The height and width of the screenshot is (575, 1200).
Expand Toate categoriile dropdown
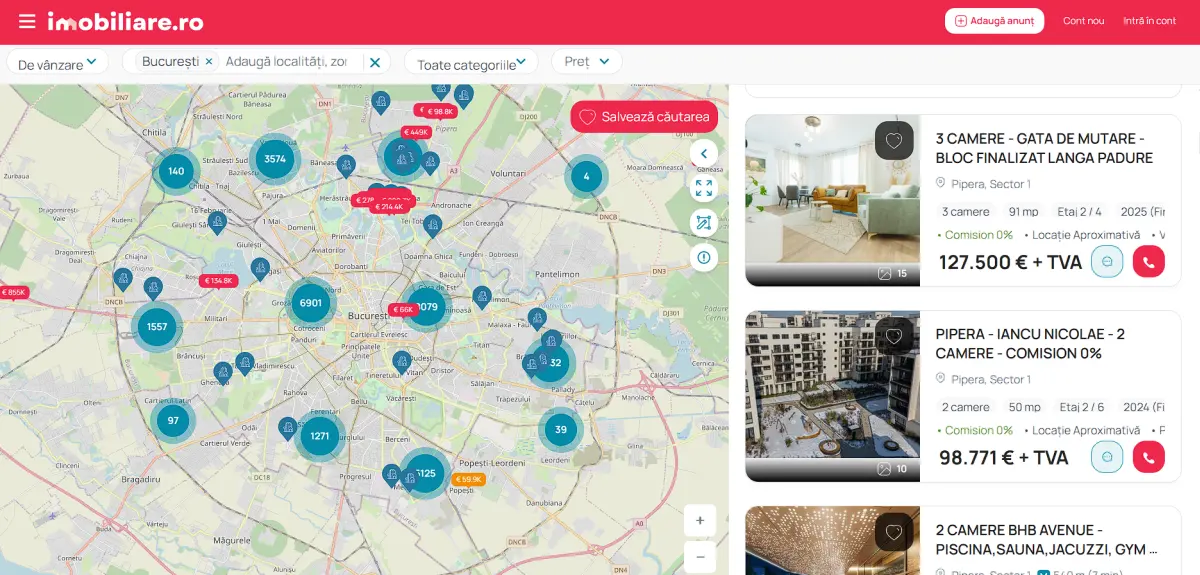tap(471, 62)
